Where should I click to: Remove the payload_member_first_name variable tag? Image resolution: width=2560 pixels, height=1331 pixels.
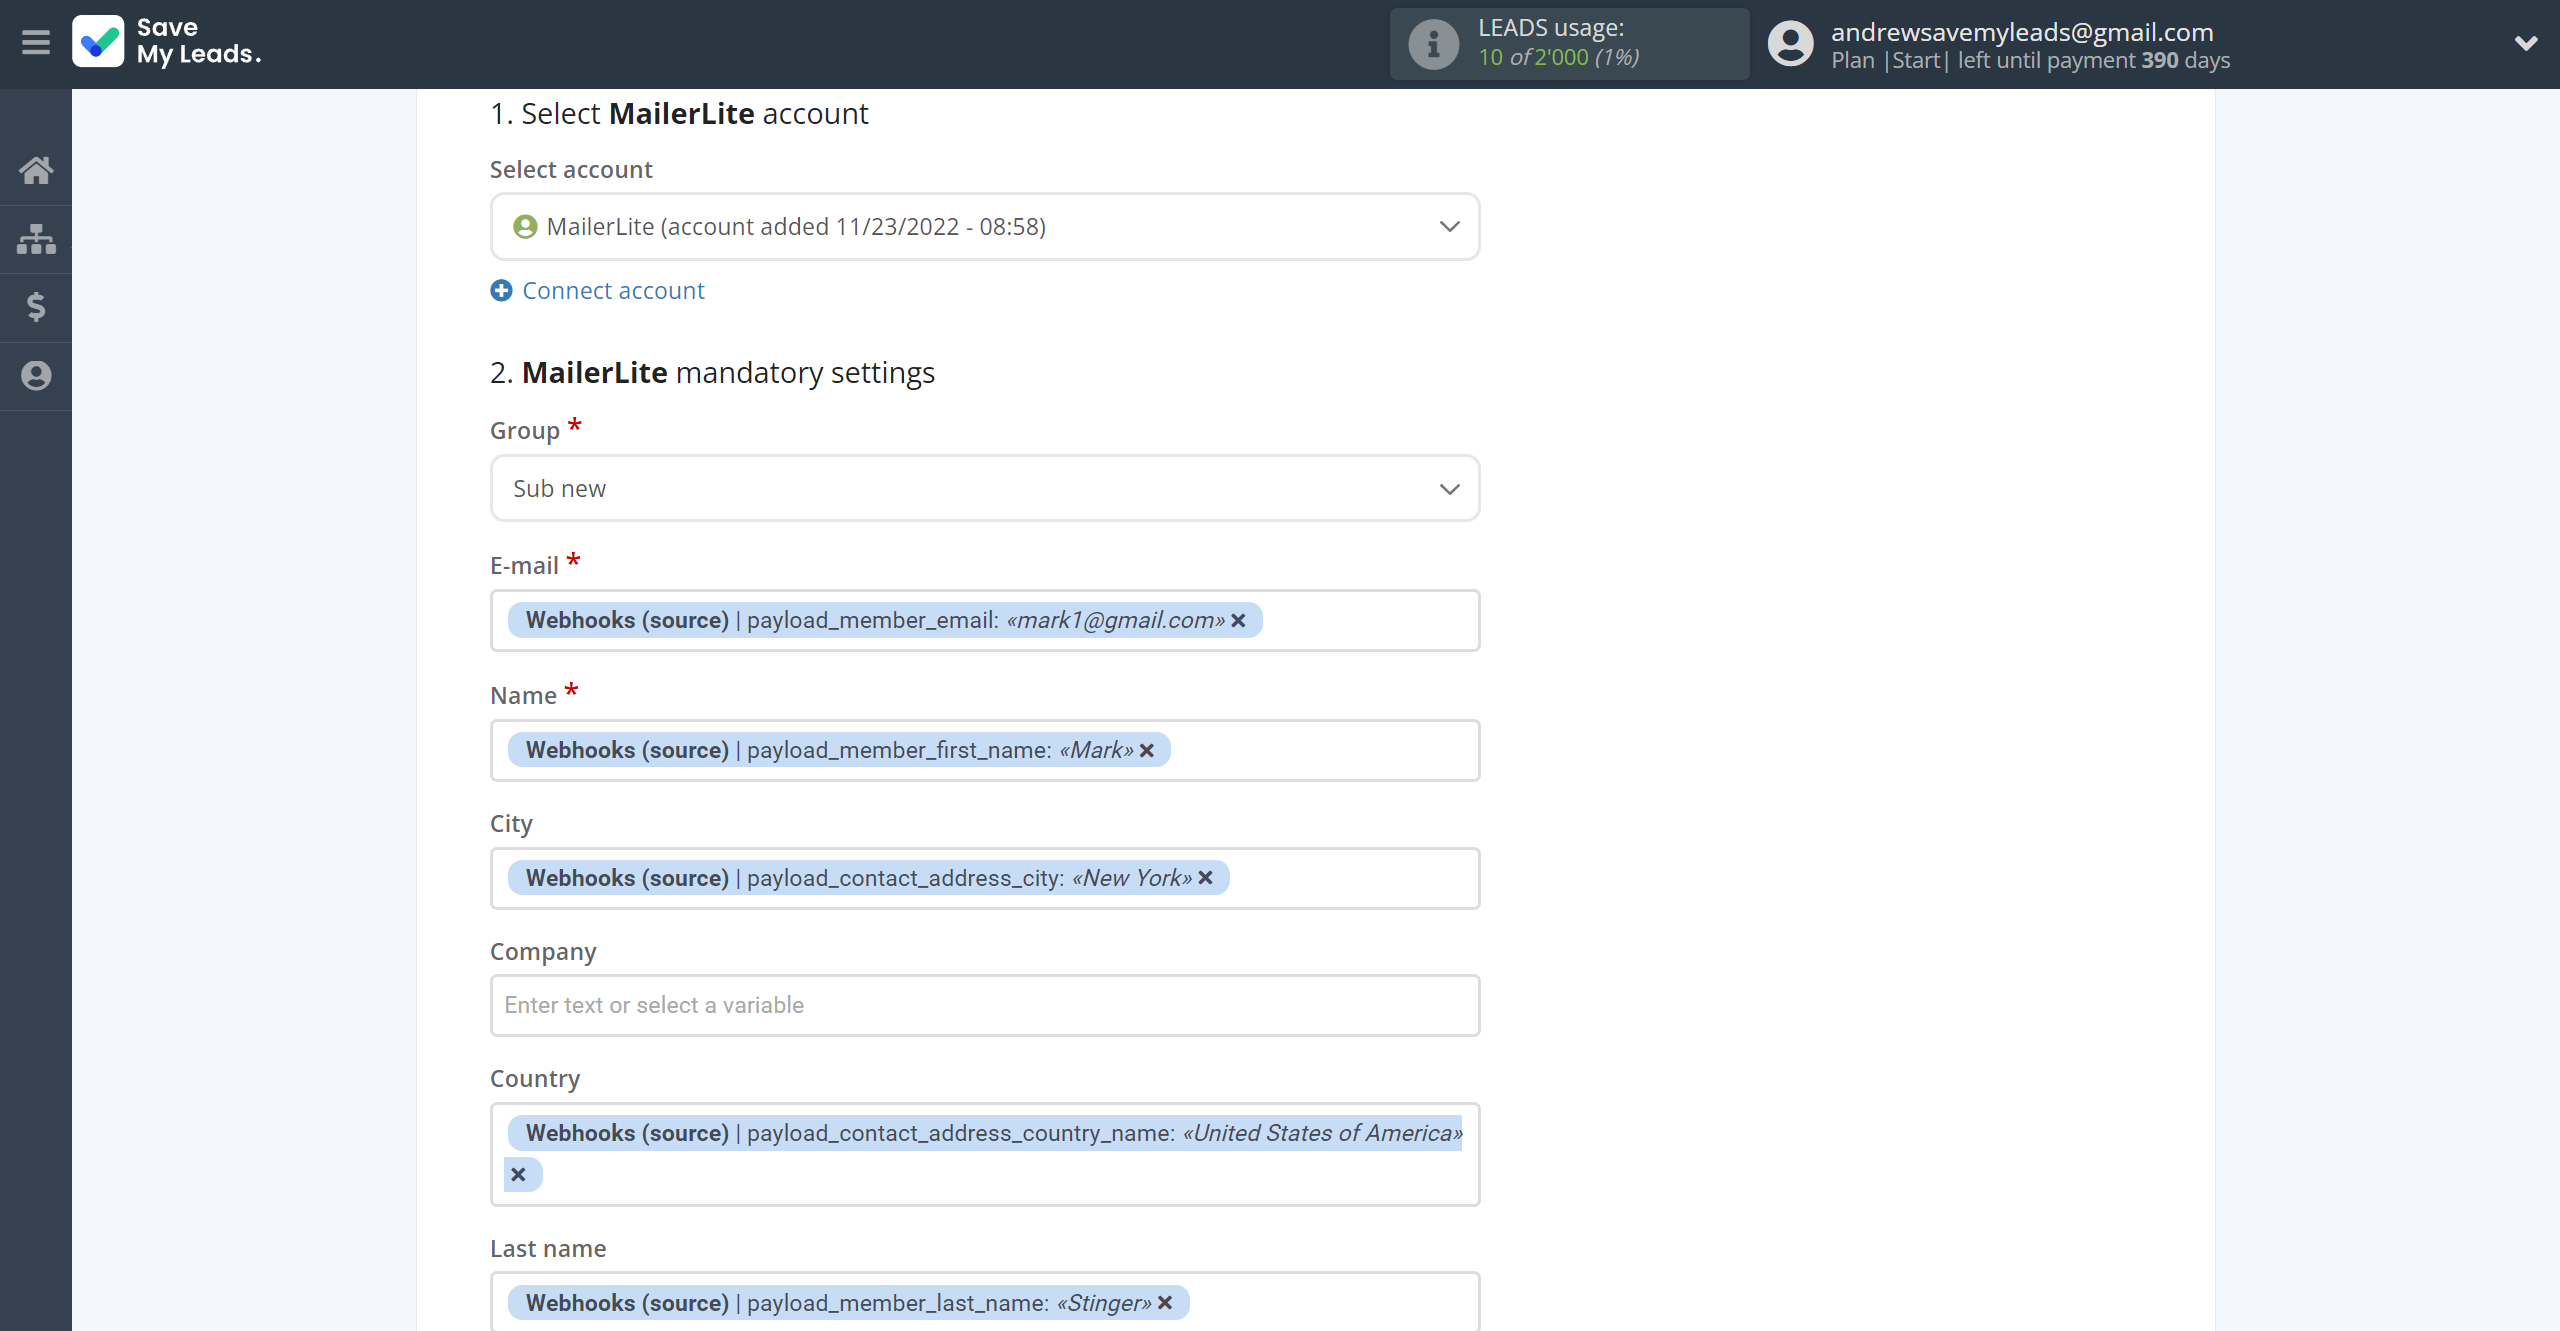(x=1147, y=751)
